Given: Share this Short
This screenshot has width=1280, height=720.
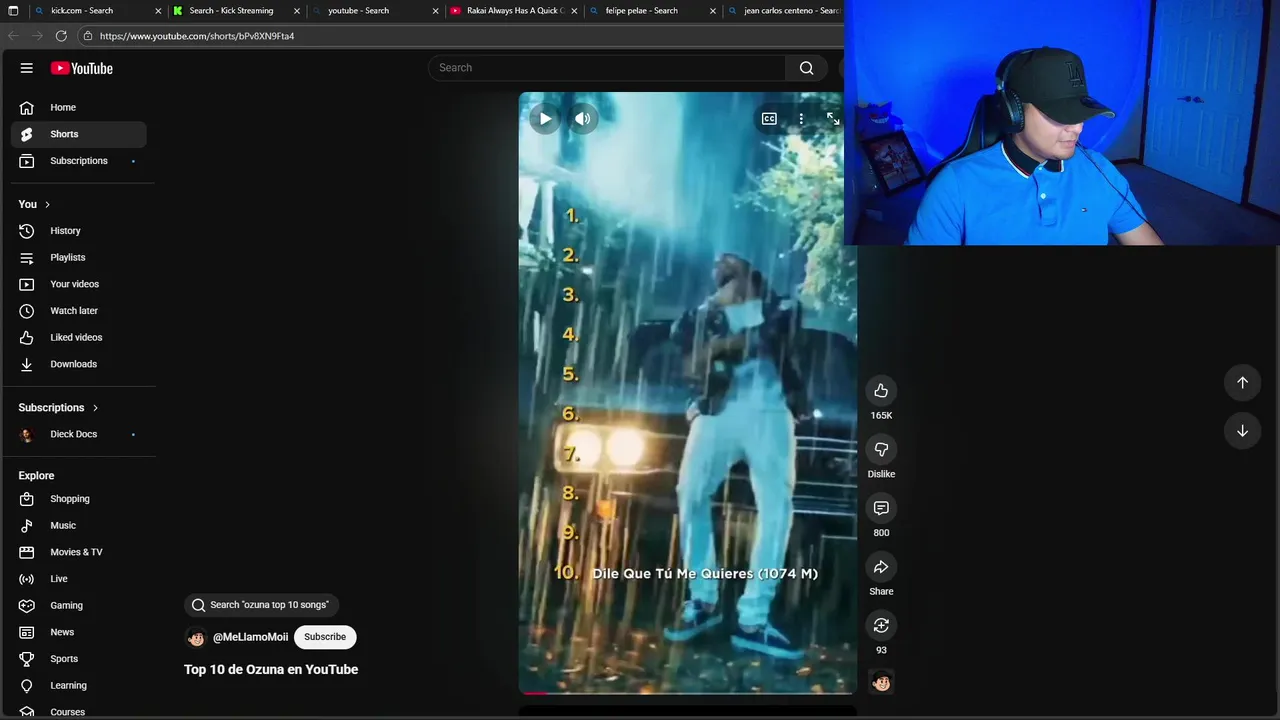Looking at the screenshot, I should [881, 567].
